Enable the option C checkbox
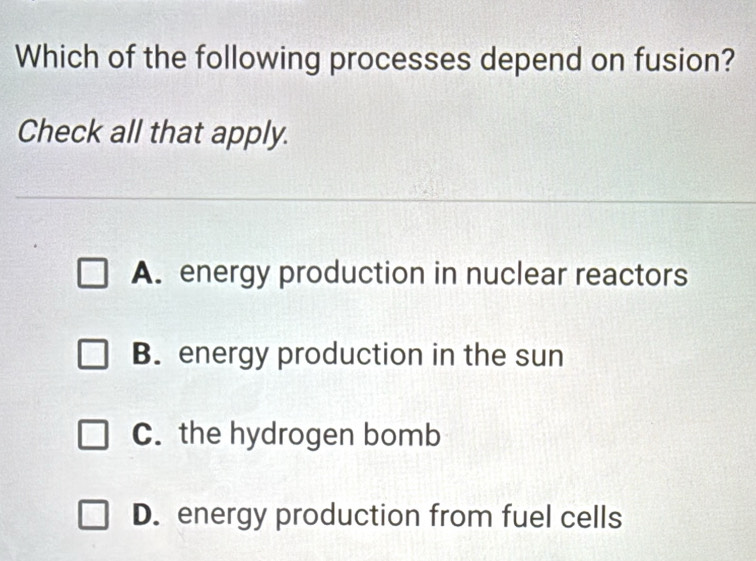This screenshot has width=756, height=561. pyautogui.click(x=93, y=435)
